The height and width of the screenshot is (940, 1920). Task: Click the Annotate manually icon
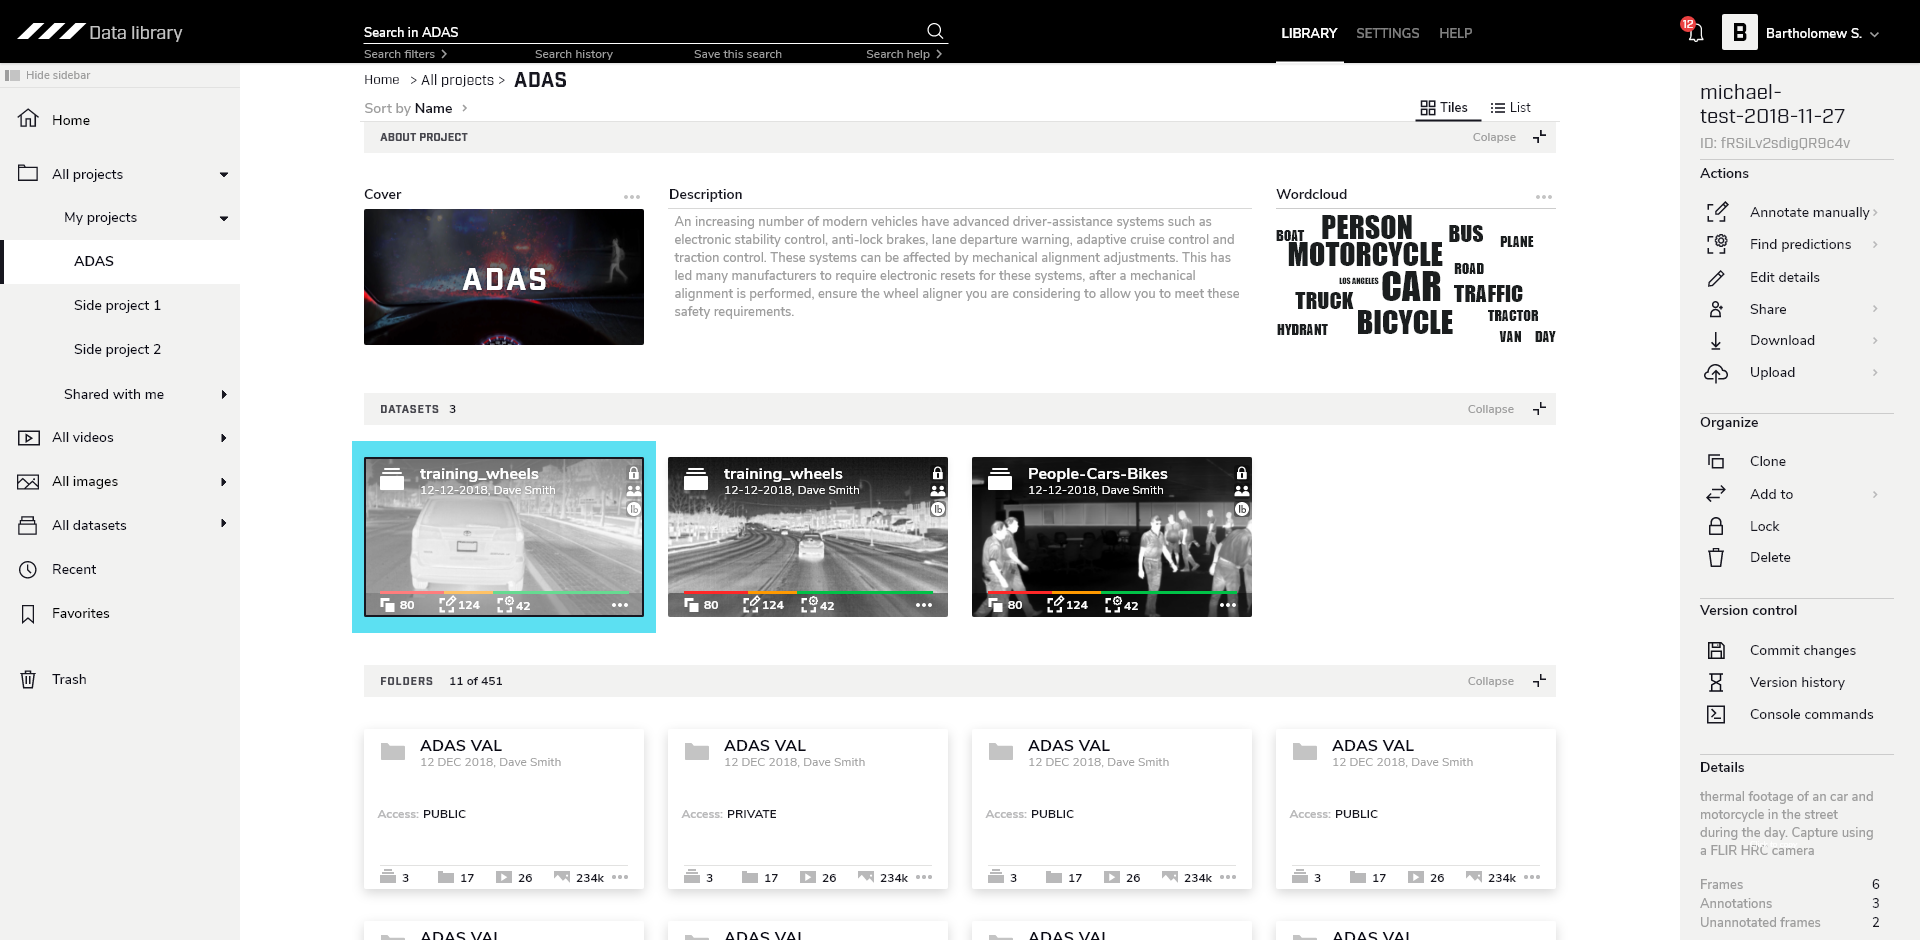[1716, 212]
